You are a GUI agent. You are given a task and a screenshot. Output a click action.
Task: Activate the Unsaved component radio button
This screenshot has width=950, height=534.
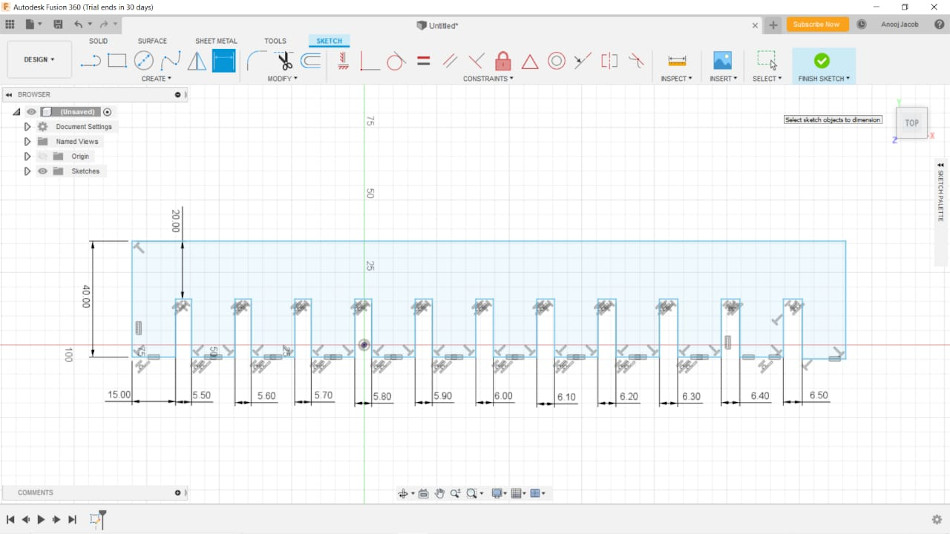click(x=107, y=112)
